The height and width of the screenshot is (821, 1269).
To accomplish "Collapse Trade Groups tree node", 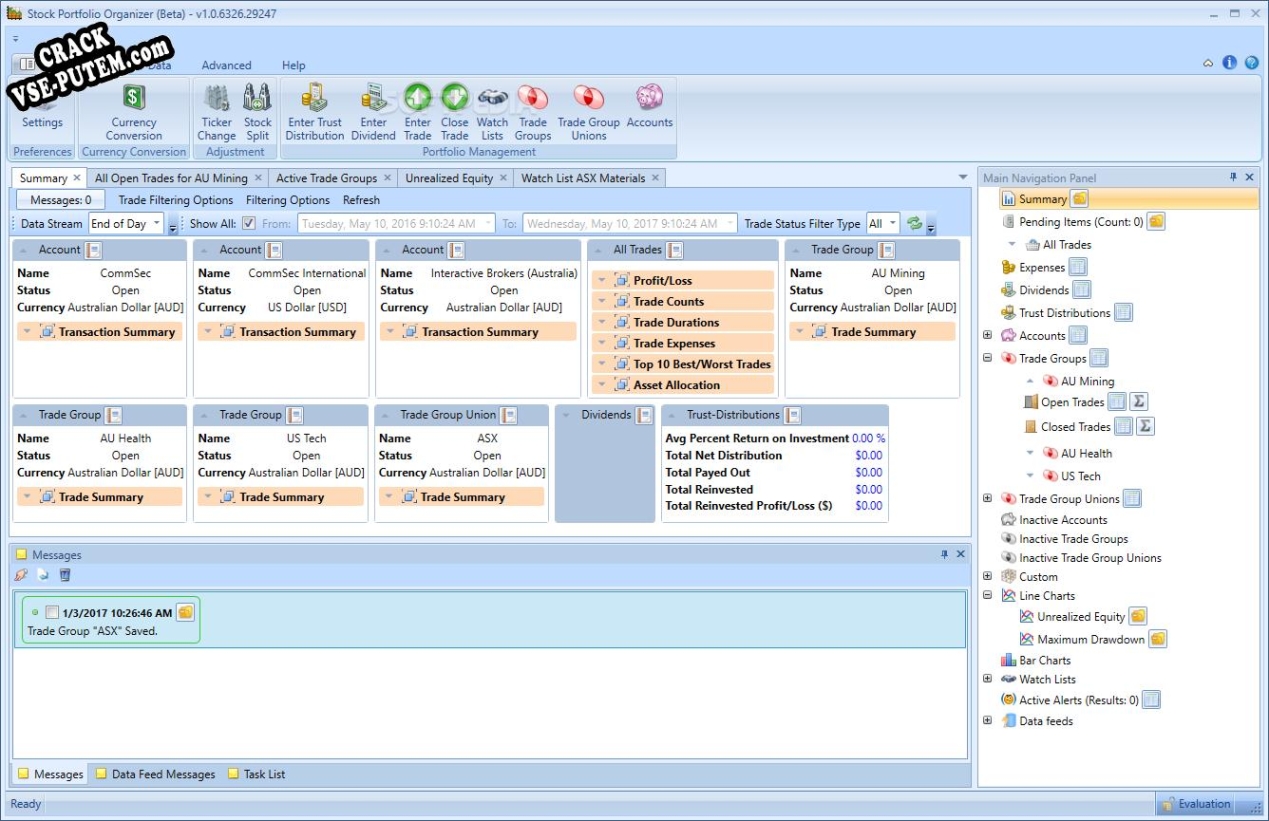I will point(988,358).
